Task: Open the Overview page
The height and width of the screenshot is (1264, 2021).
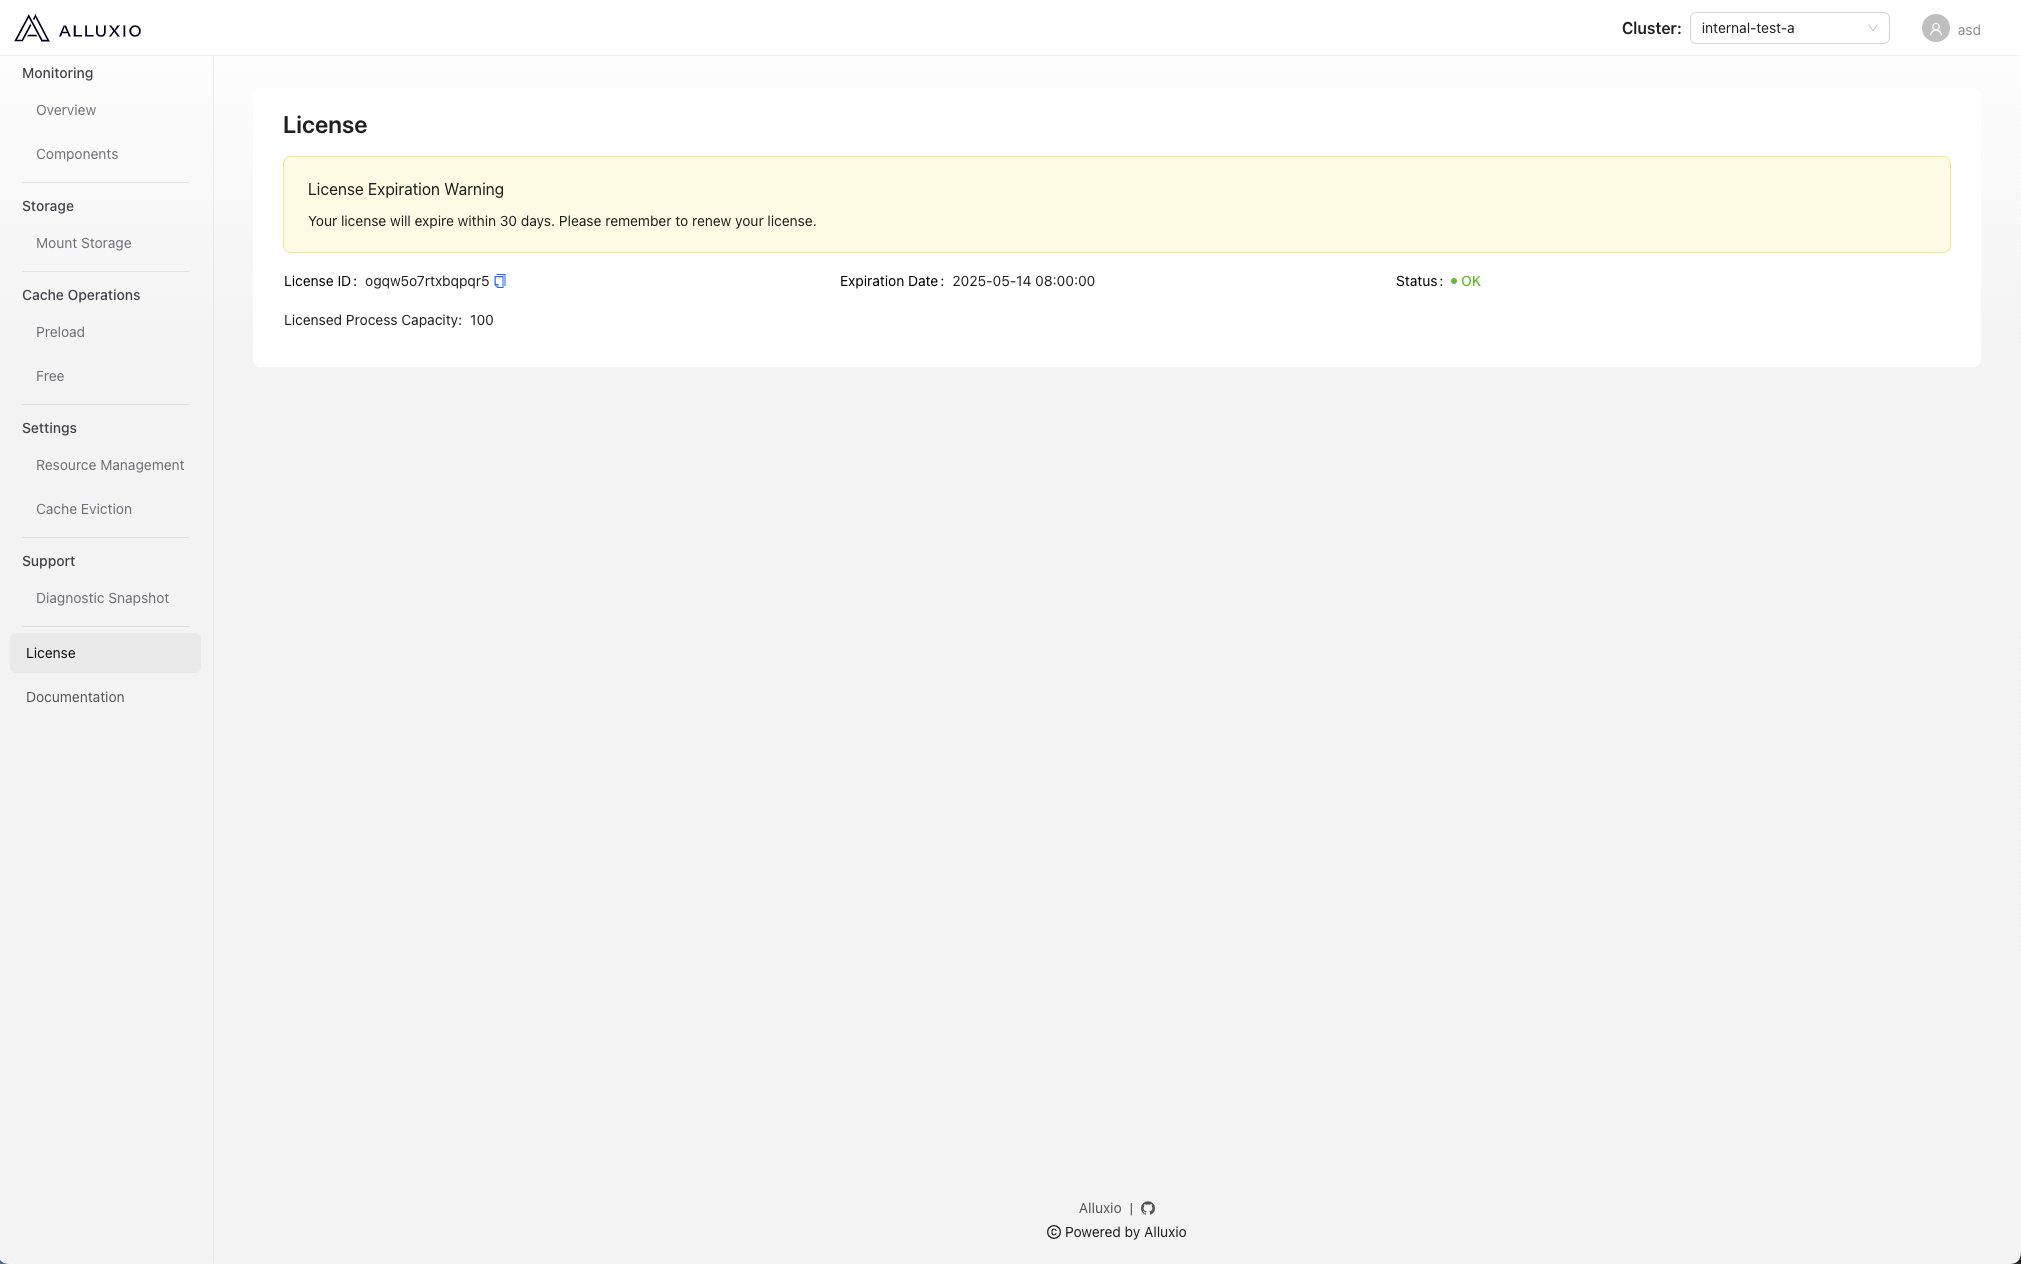Action: pyautogui.click(x=66, y=110)
